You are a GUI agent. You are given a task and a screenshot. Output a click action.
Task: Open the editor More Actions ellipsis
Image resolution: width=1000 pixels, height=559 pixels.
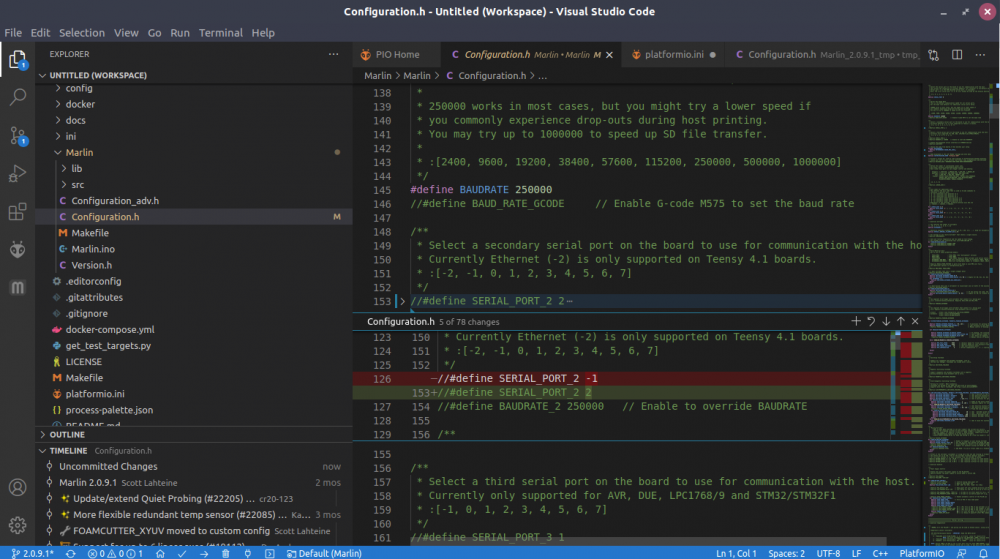[x=980, y=55]
